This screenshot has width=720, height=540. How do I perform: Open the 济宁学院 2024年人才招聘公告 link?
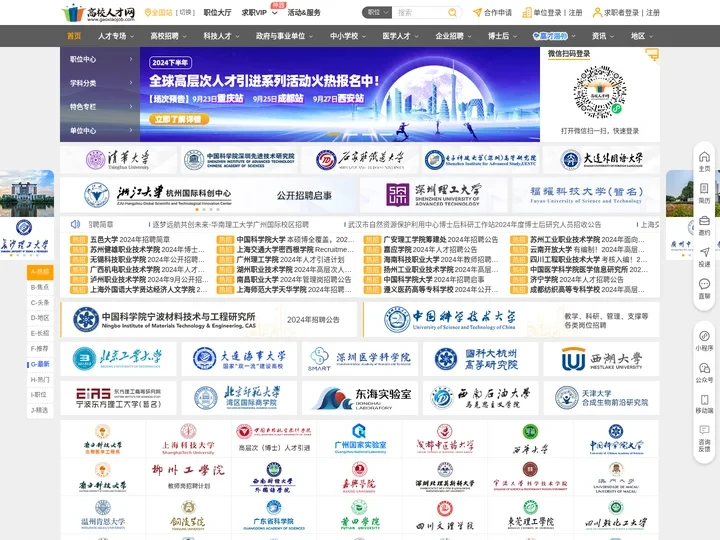pyautogui.click(x=577, y=280)
